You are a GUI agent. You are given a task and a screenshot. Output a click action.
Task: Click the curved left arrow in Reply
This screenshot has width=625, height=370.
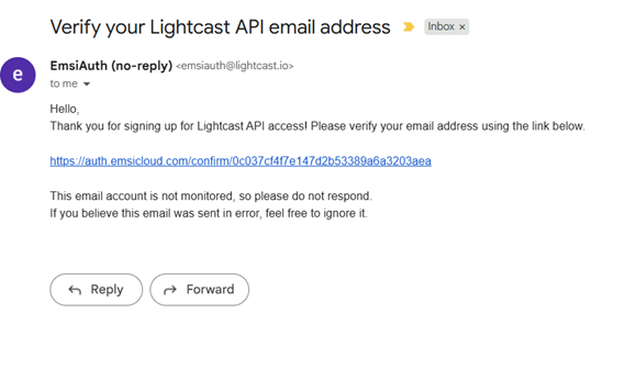click(75, 290)
